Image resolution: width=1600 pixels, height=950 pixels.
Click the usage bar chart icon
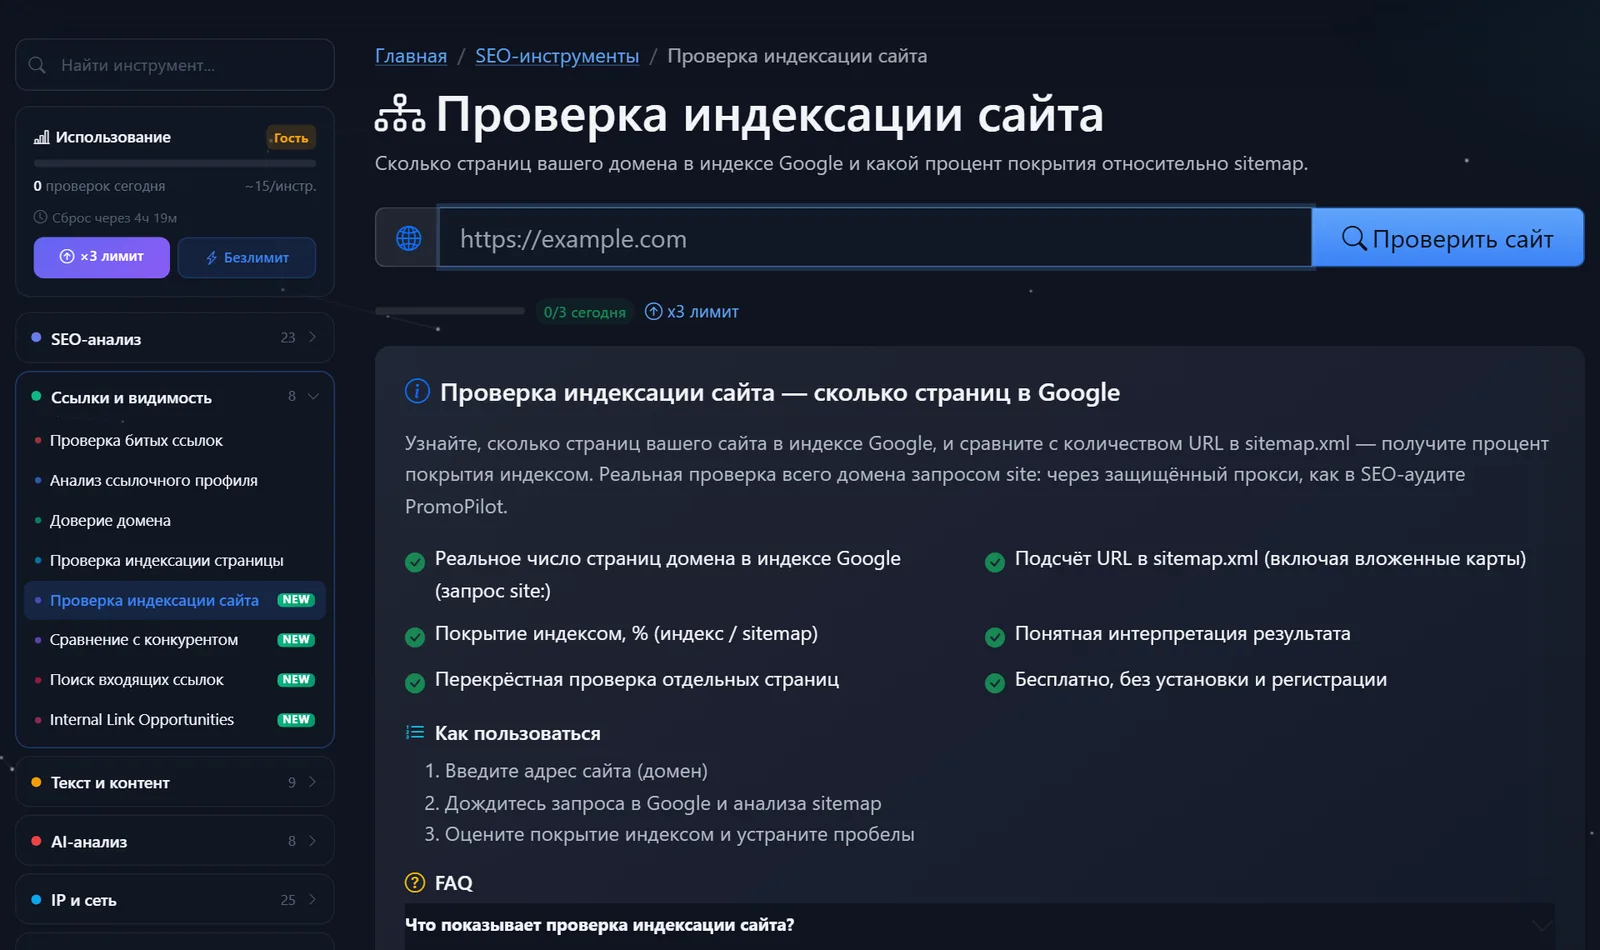click(42, 137)
